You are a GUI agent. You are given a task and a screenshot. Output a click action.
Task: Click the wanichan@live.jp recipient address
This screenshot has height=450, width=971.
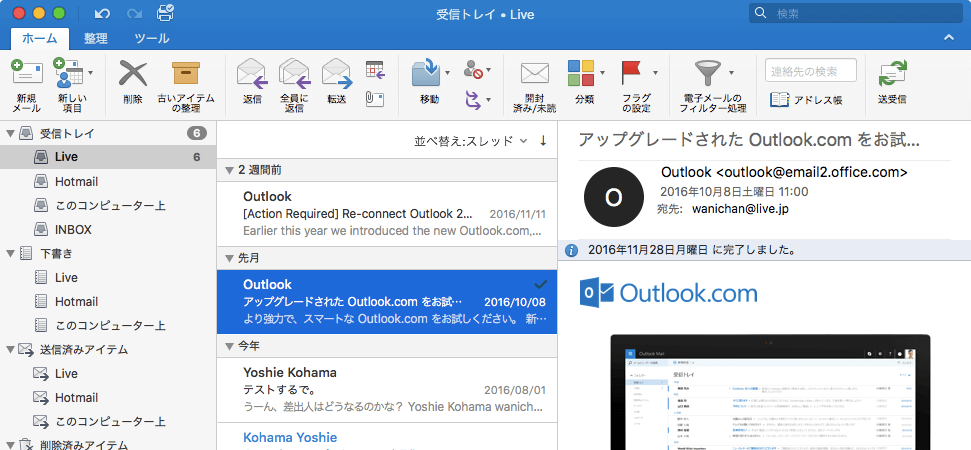pyautogui.click(x=740, y=209)
